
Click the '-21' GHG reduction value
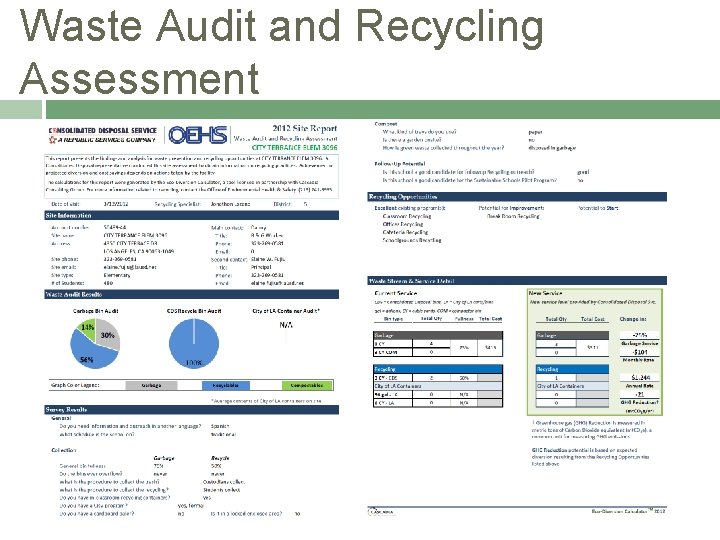tap(640, 394)
